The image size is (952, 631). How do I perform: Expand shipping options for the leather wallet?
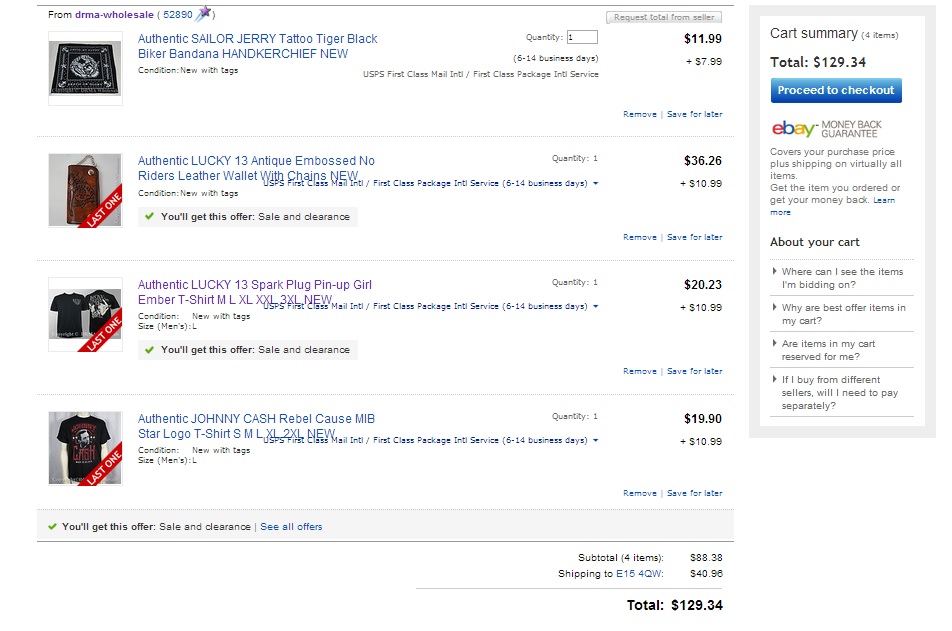click(x=596, y=184)
